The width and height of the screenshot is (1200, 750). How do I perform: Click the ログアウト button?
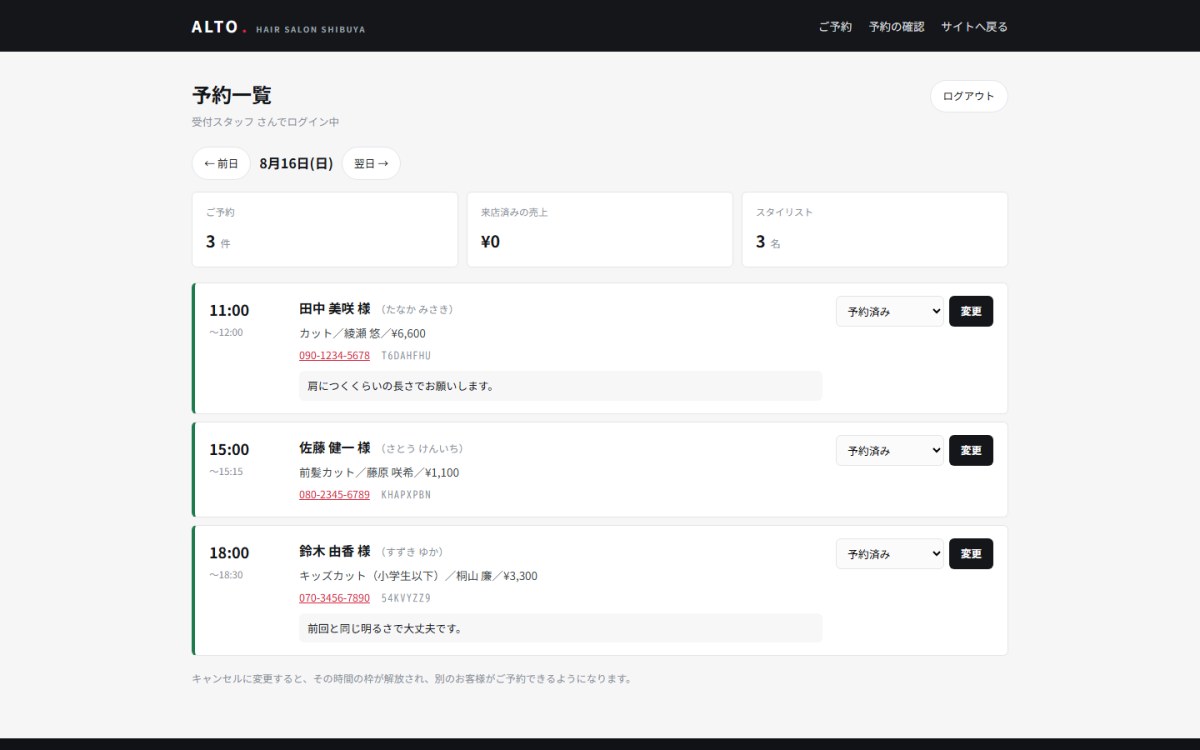pyautogui.click(x=969, y=96)
